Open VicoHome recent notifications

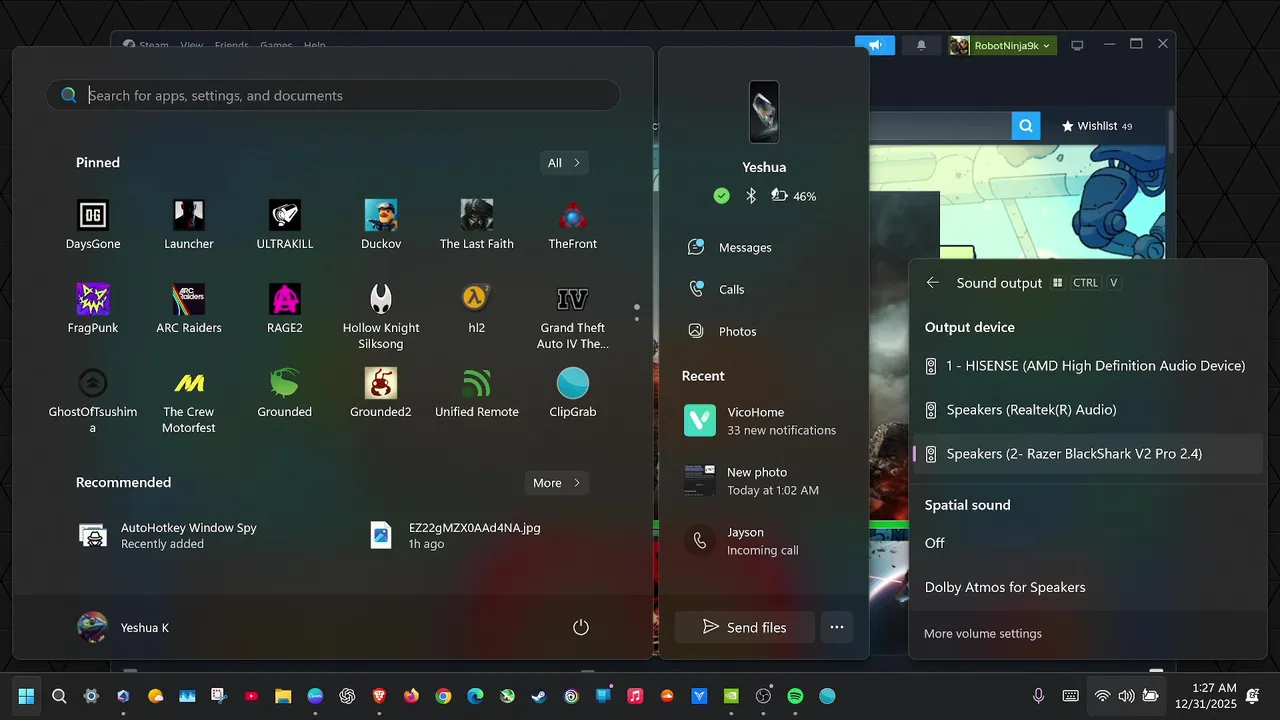pos(764,421)
